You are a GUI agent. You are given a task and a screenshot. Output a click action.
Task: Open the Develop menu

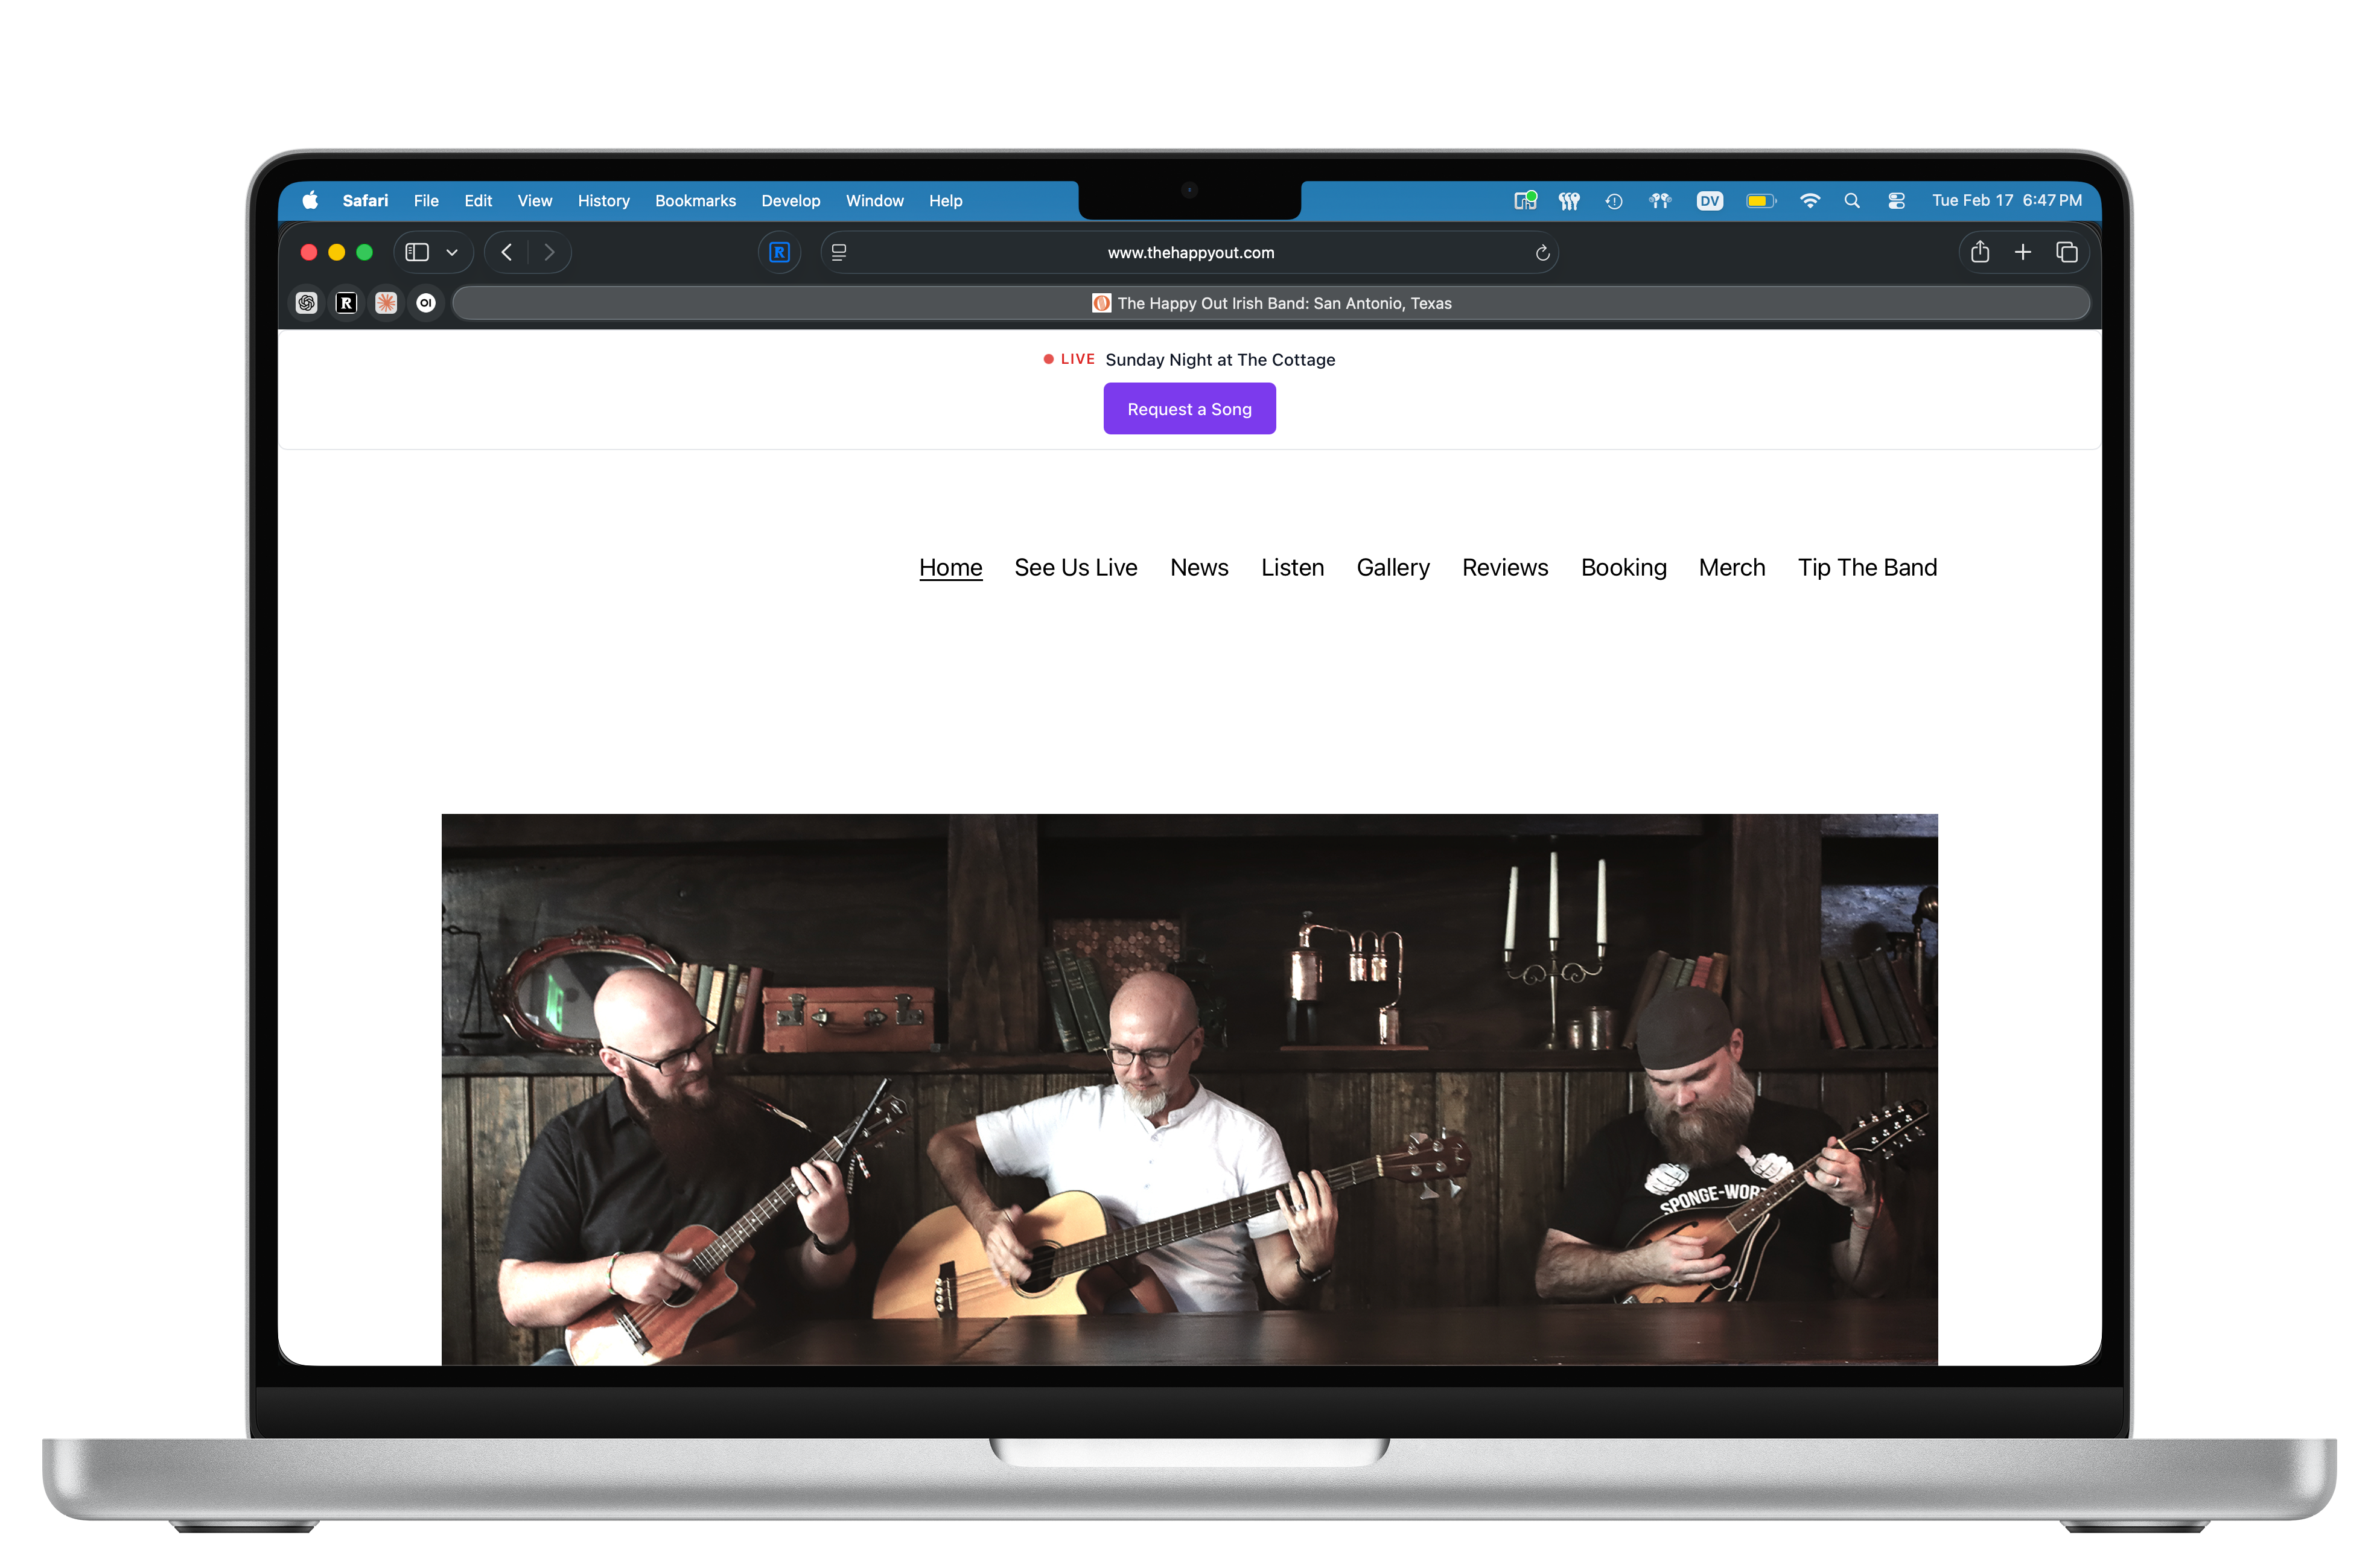click(x=790, y=201)
